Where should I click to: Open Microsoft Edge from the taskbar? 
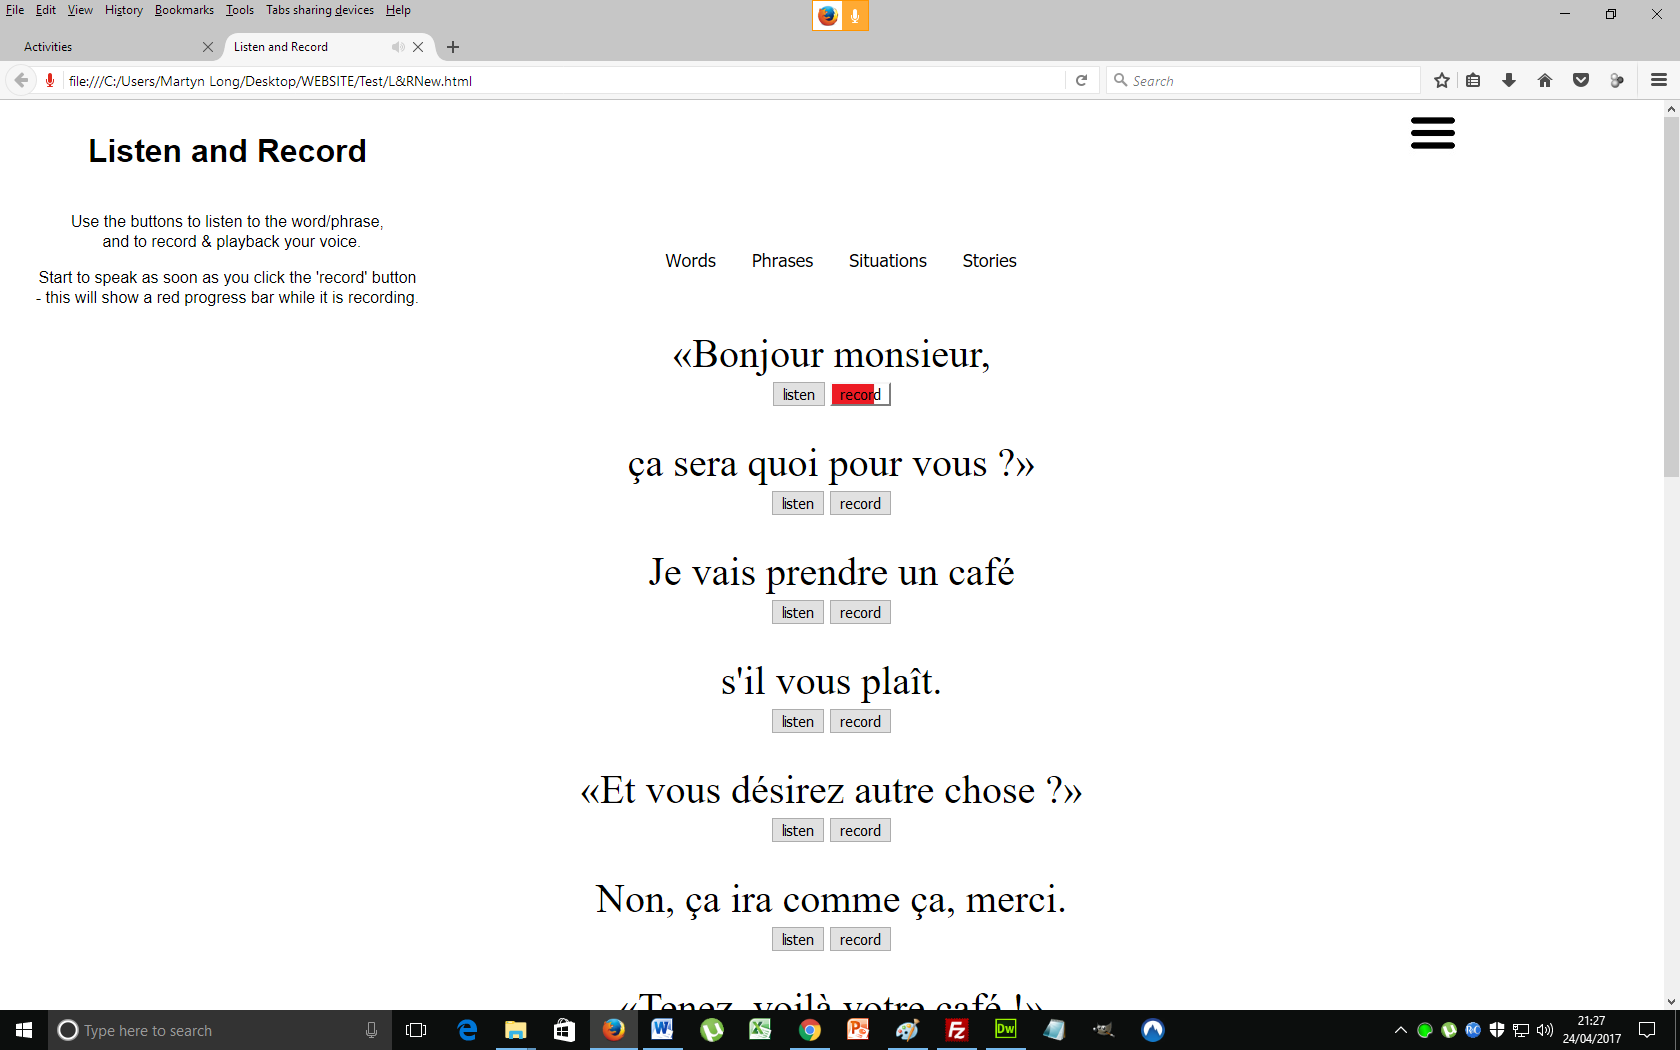[467, 1030]
